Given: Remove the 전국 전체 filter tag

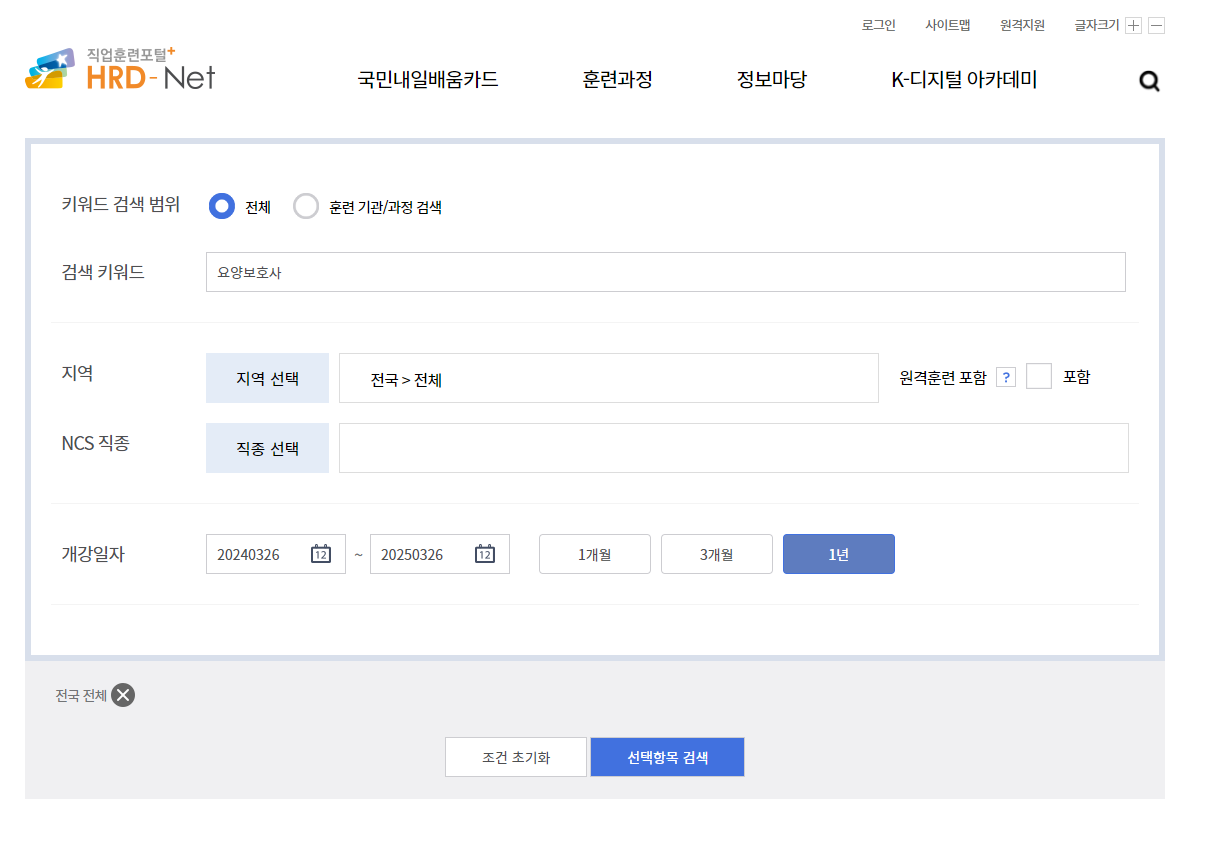Looking at the screenshot, I should tap(123, 695).
